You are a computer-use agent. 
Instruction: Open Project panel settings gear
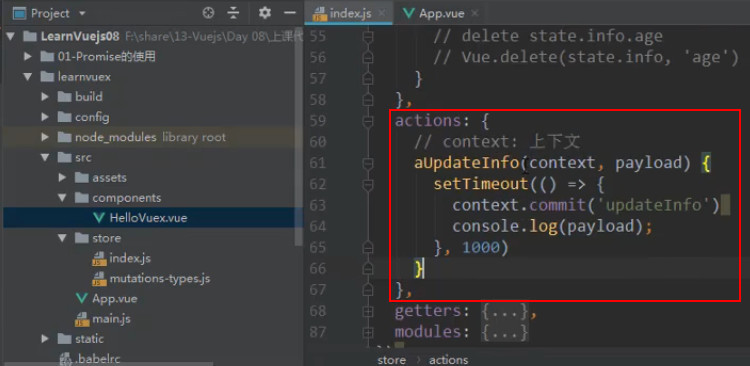click(265, 13)
